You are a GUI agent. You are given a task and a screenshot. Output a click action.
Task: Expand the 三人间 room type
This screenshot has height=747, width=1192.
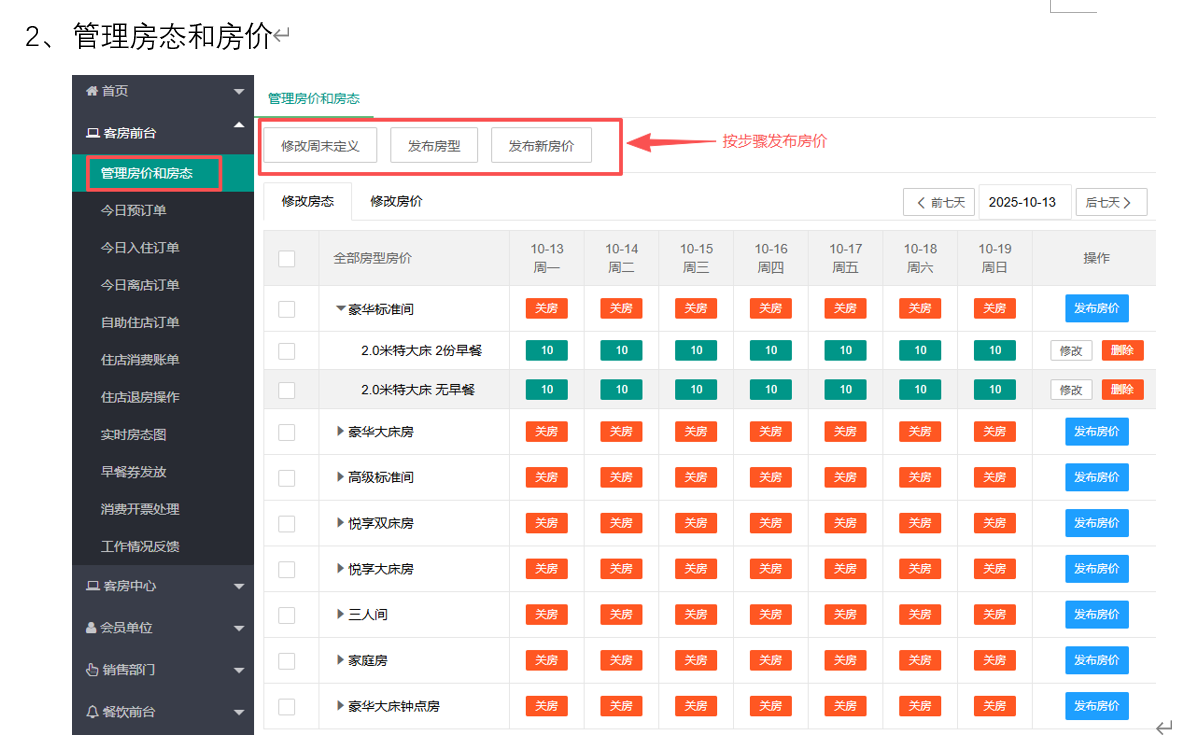tap(340, 615)
